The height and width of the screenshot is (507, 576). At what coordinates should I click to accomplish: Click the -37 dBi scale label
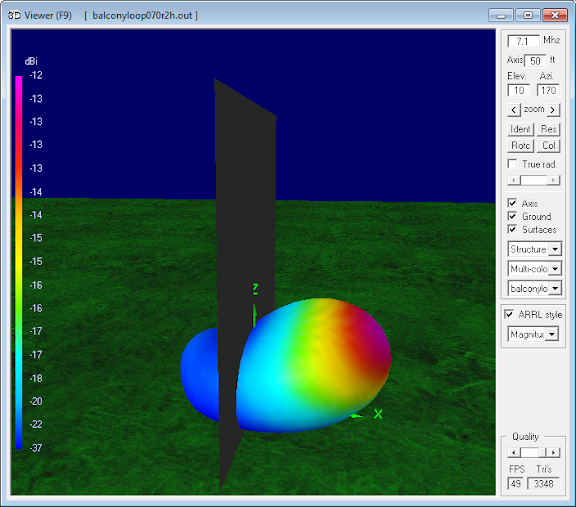coord(36,448)
